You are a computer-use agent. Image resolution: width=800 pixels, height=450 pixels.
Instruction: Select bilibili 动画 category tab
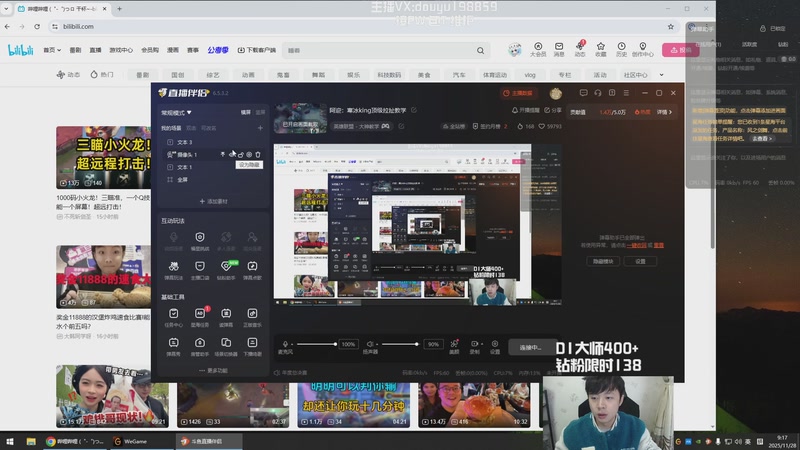click(248, 75)
